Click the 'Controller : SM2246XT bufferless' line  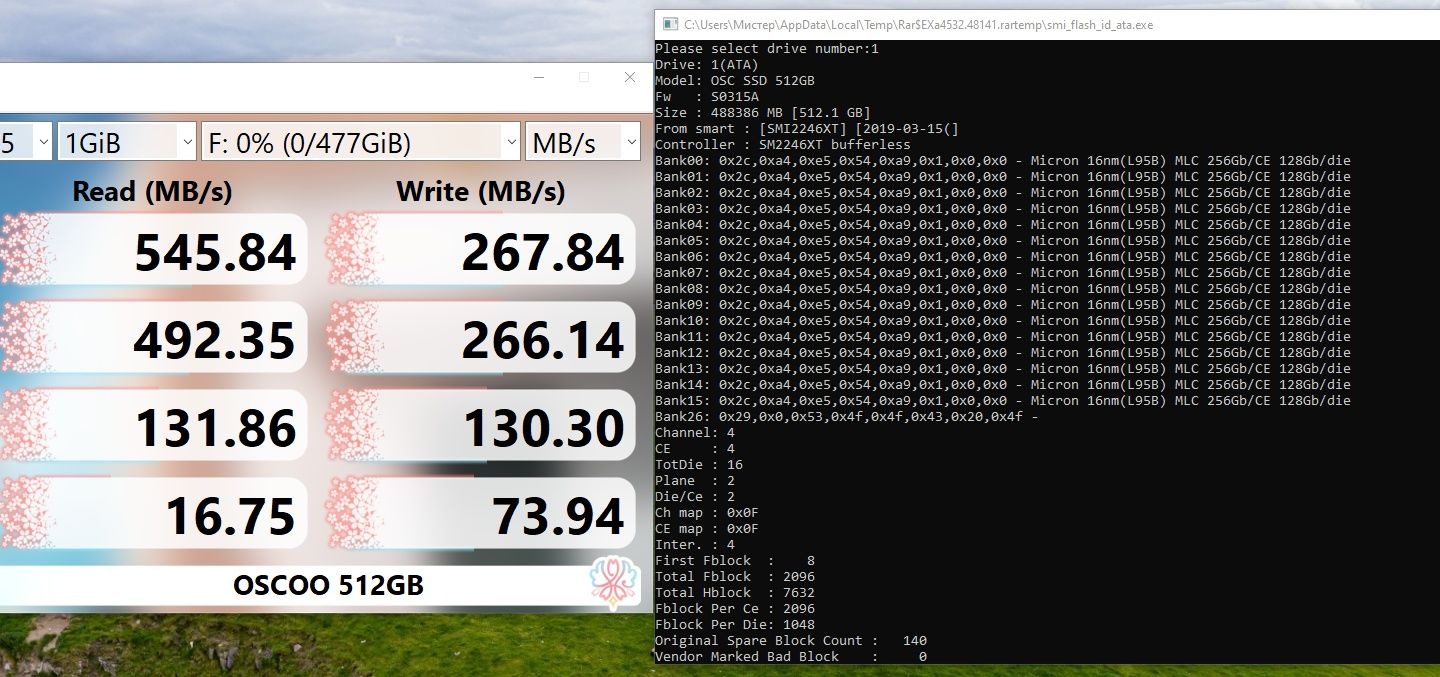pyautogui.click(x=783, y=144)
